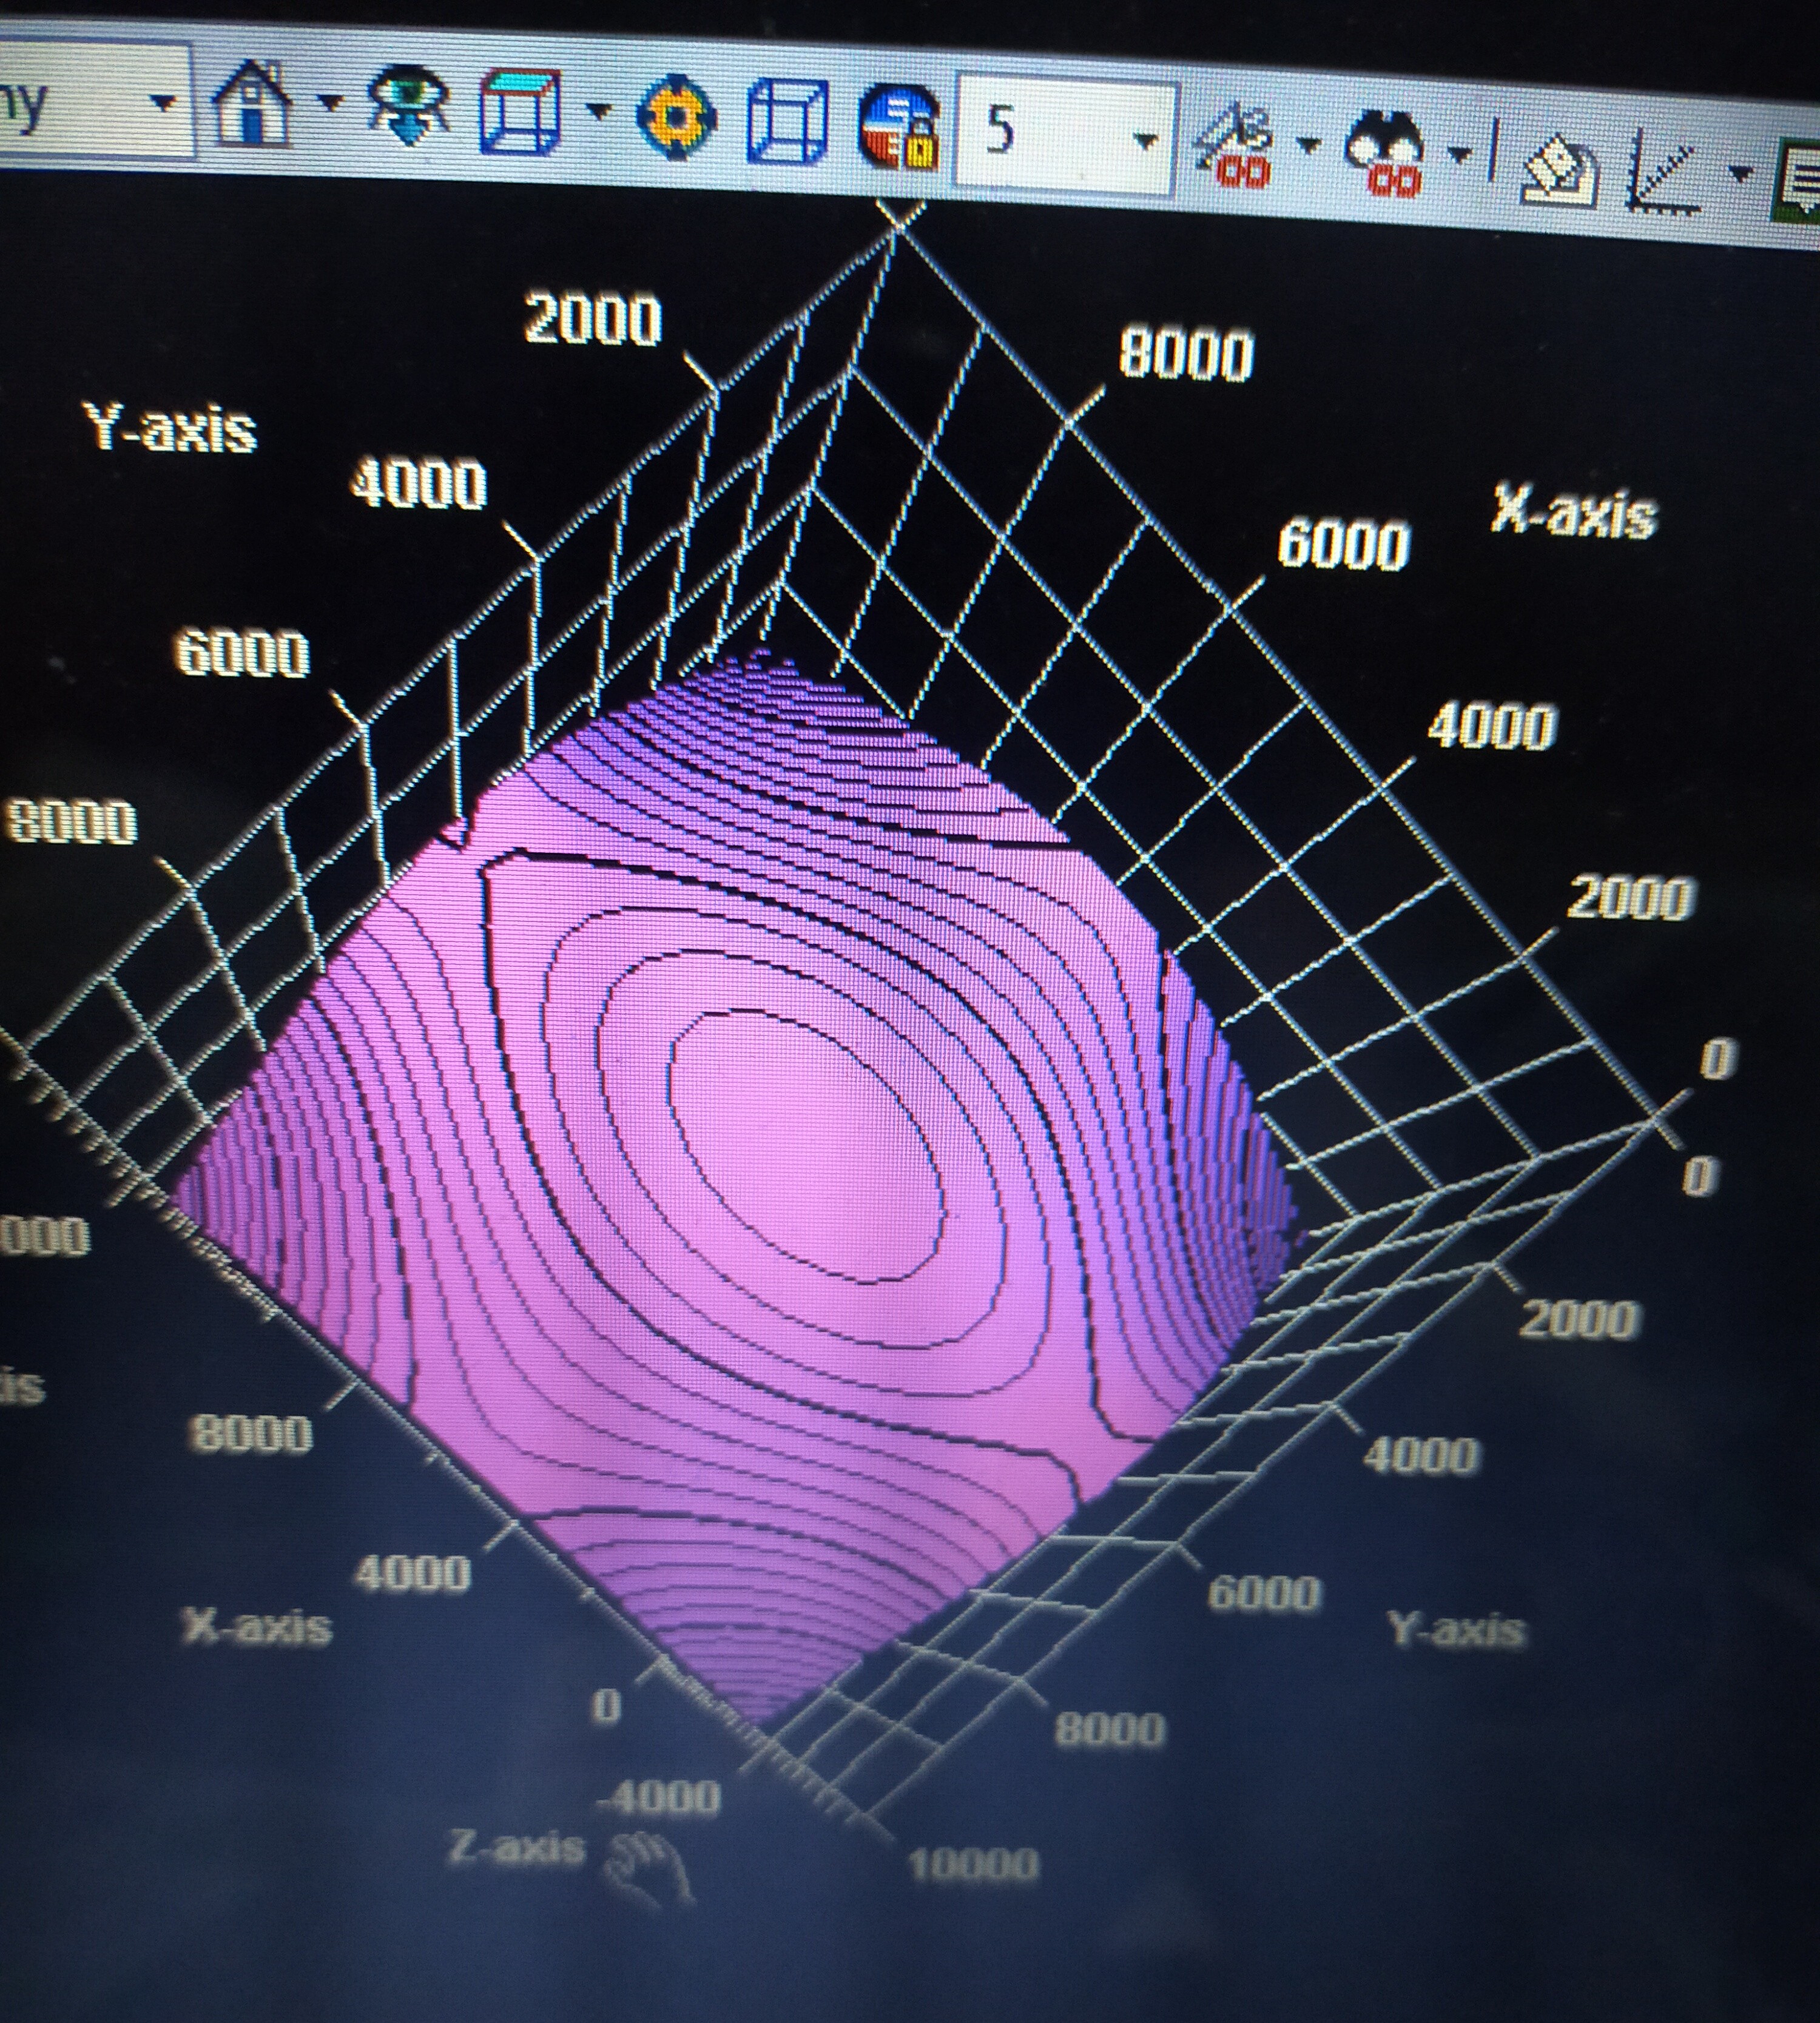Expand the arrow beside the linked binoculars icon
The image size is (1820, 2023).
(1461, 155)
